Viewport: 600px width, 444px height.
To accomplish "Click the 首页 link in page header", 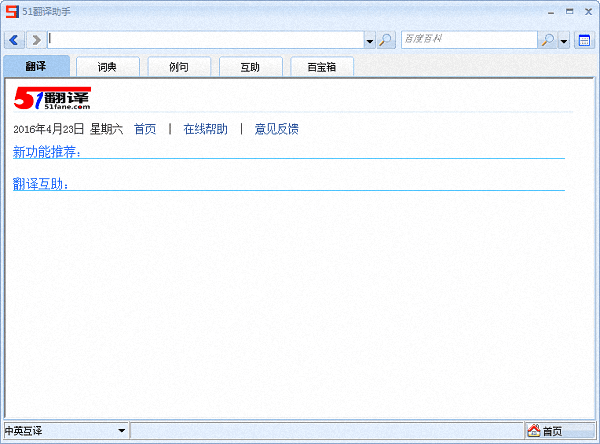I will [x=145, y=129].
